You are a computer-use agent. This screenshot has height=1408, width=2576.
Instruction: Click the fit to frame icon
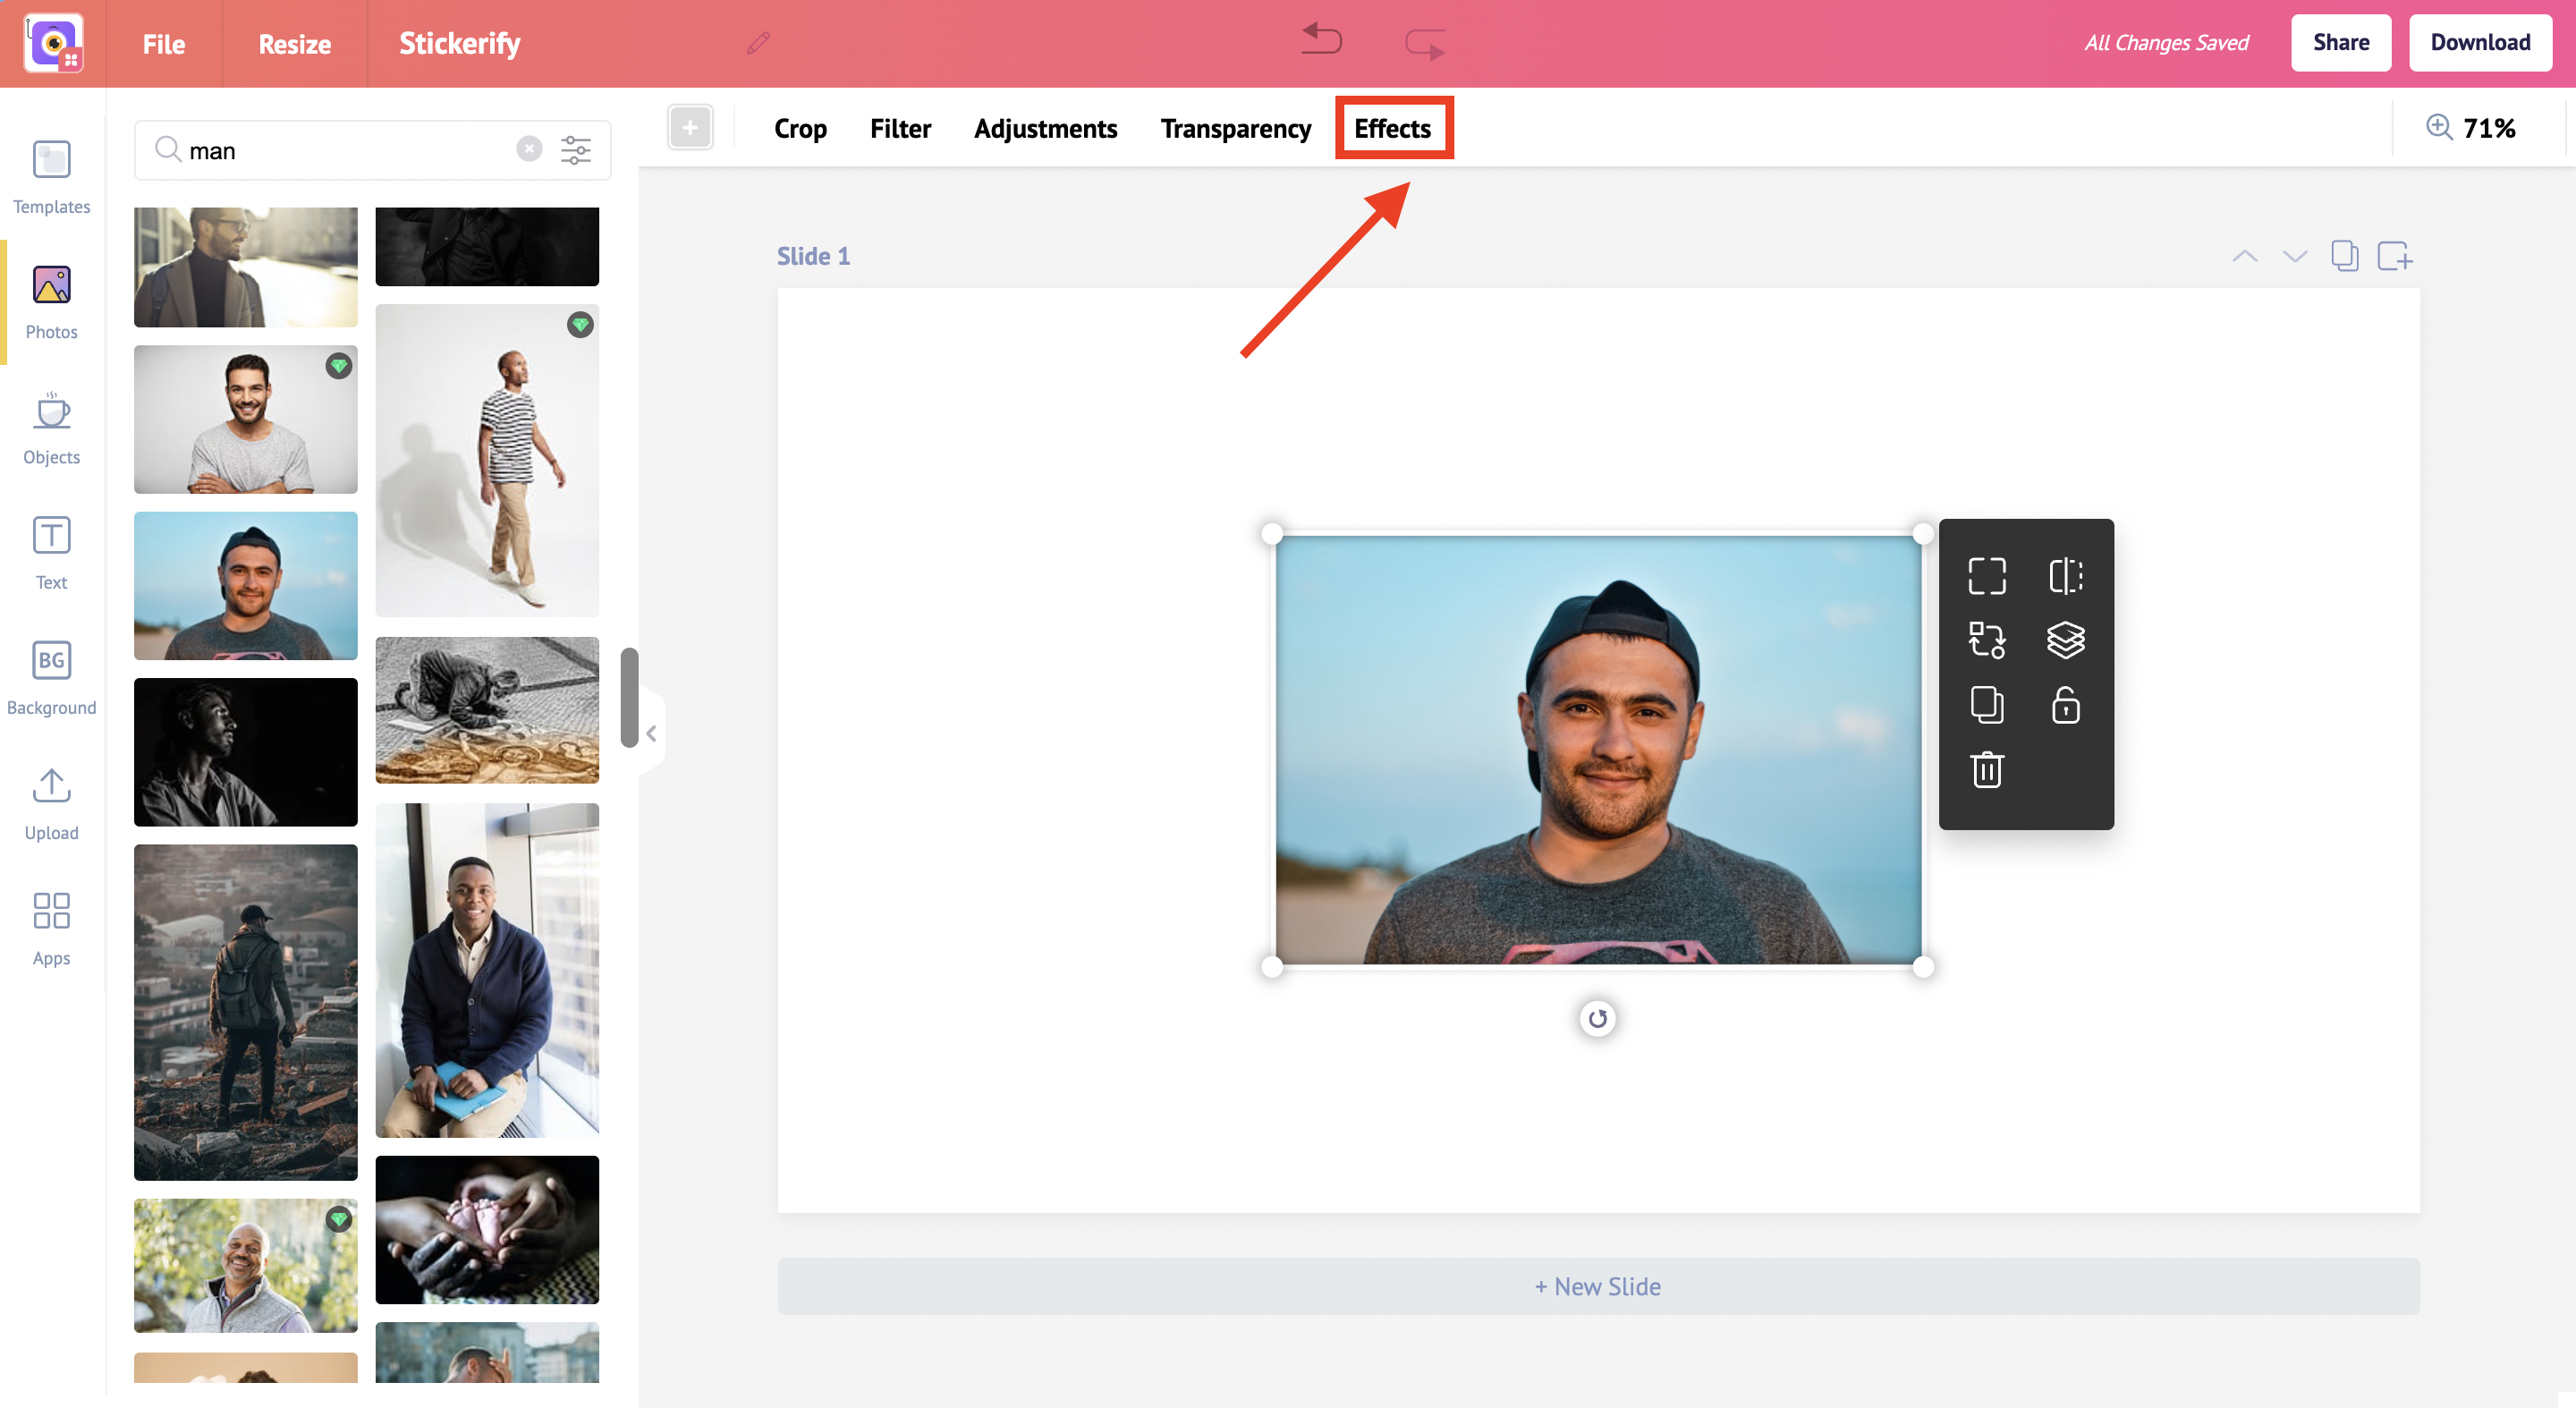click(1985, 576)
